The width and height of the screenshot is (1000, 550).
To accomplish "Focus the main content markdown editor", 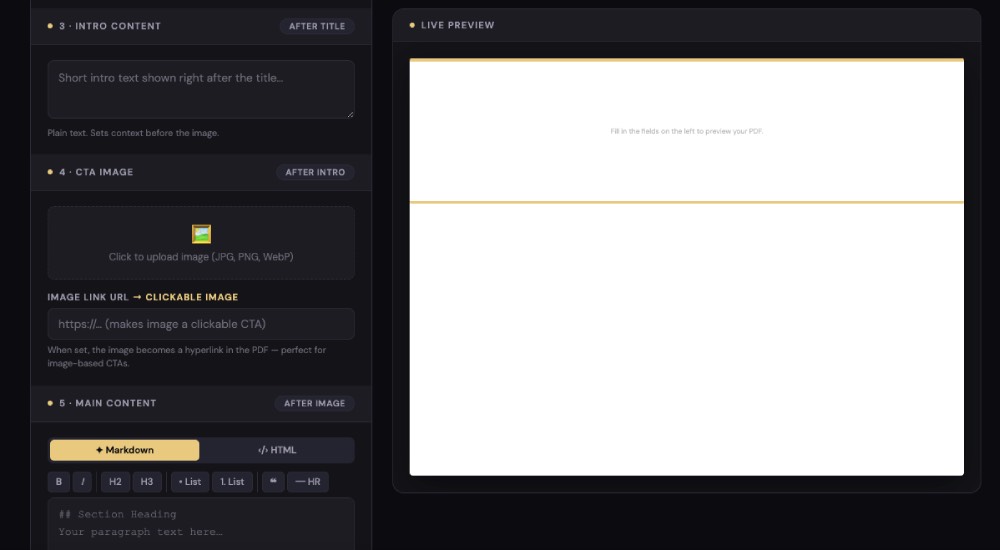I will pos(201,523).
